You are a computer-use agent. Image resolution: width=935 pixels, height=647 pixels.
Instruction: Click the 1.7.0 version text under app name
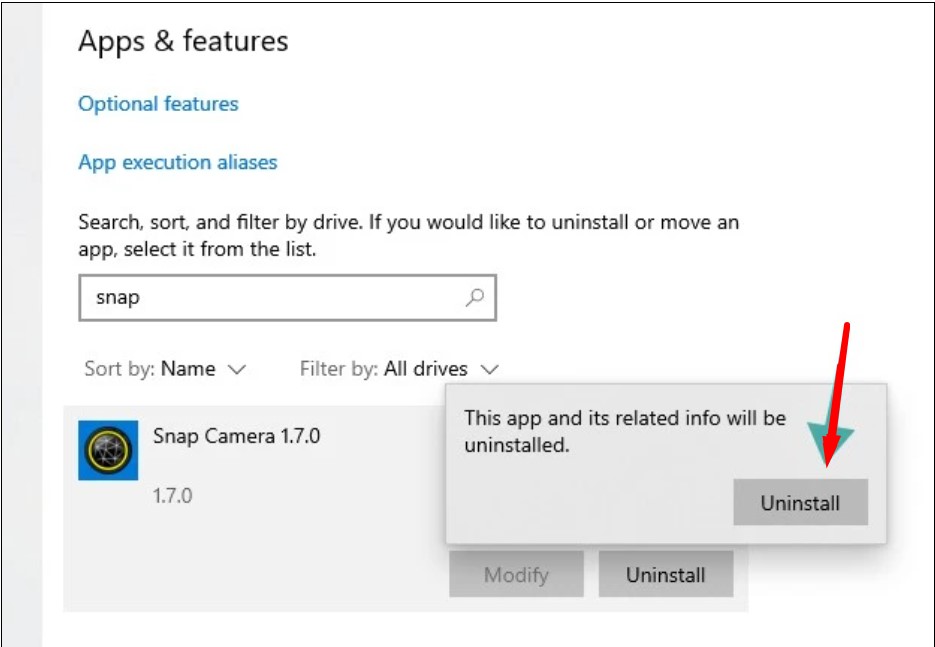[x=172, y=495]
